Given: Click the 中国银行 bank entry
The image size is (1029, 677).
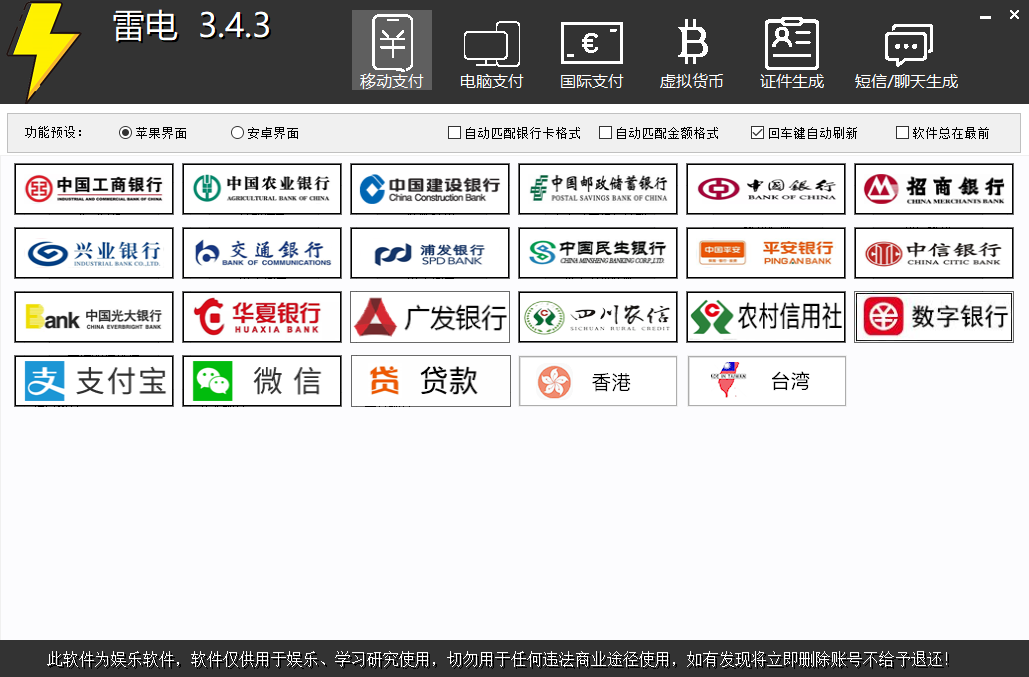Looking at the screenshot, I should [x=765, y=189].
